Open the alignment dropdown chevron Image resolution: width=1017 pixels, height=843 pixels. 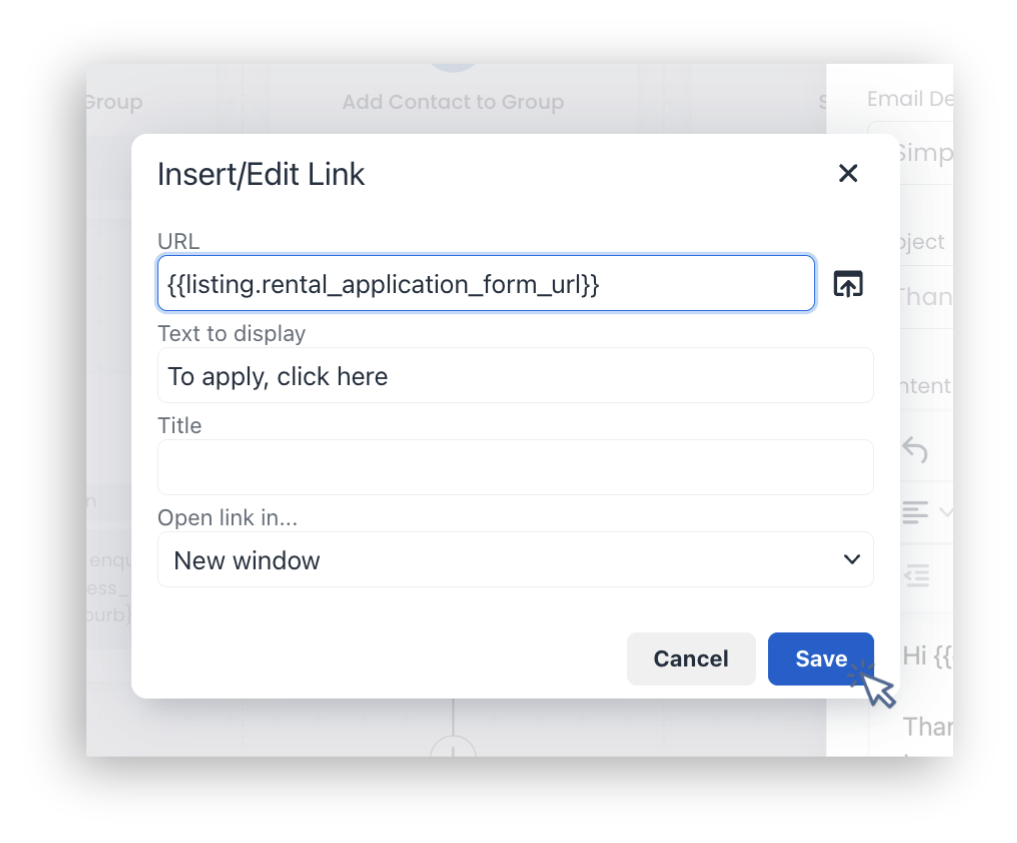946,512
